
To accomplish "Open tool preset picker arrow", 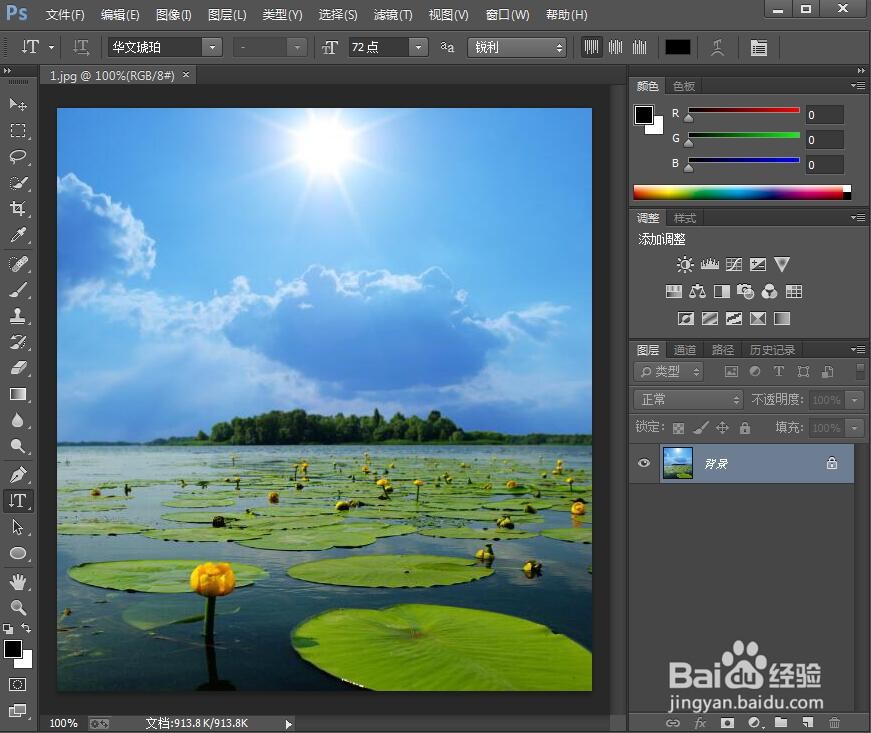I will pyautogui.click(x=52, y=48).
